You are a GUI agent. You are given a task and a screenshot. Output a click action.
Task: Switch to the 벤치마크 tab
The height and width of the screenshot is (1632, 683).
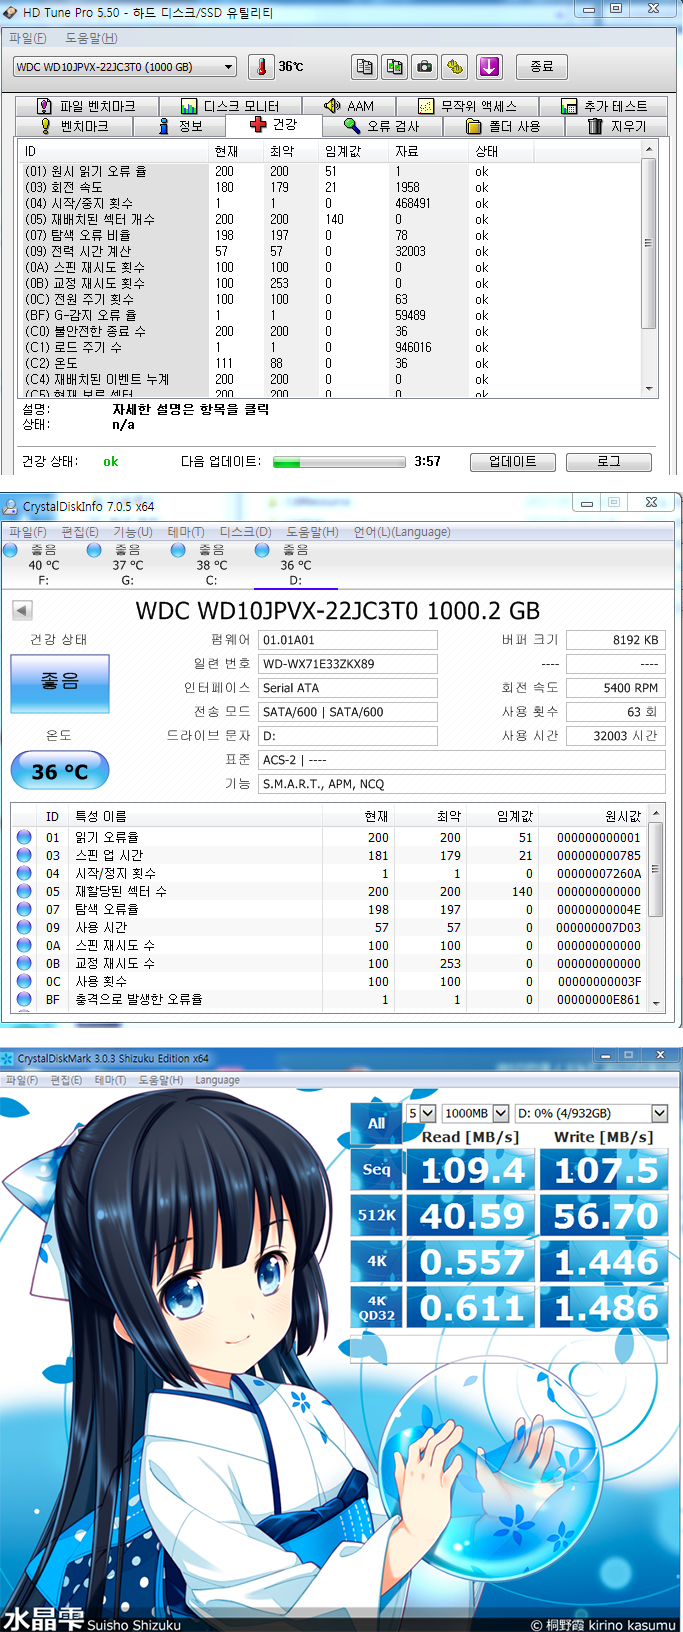click(x=76, y=127)
